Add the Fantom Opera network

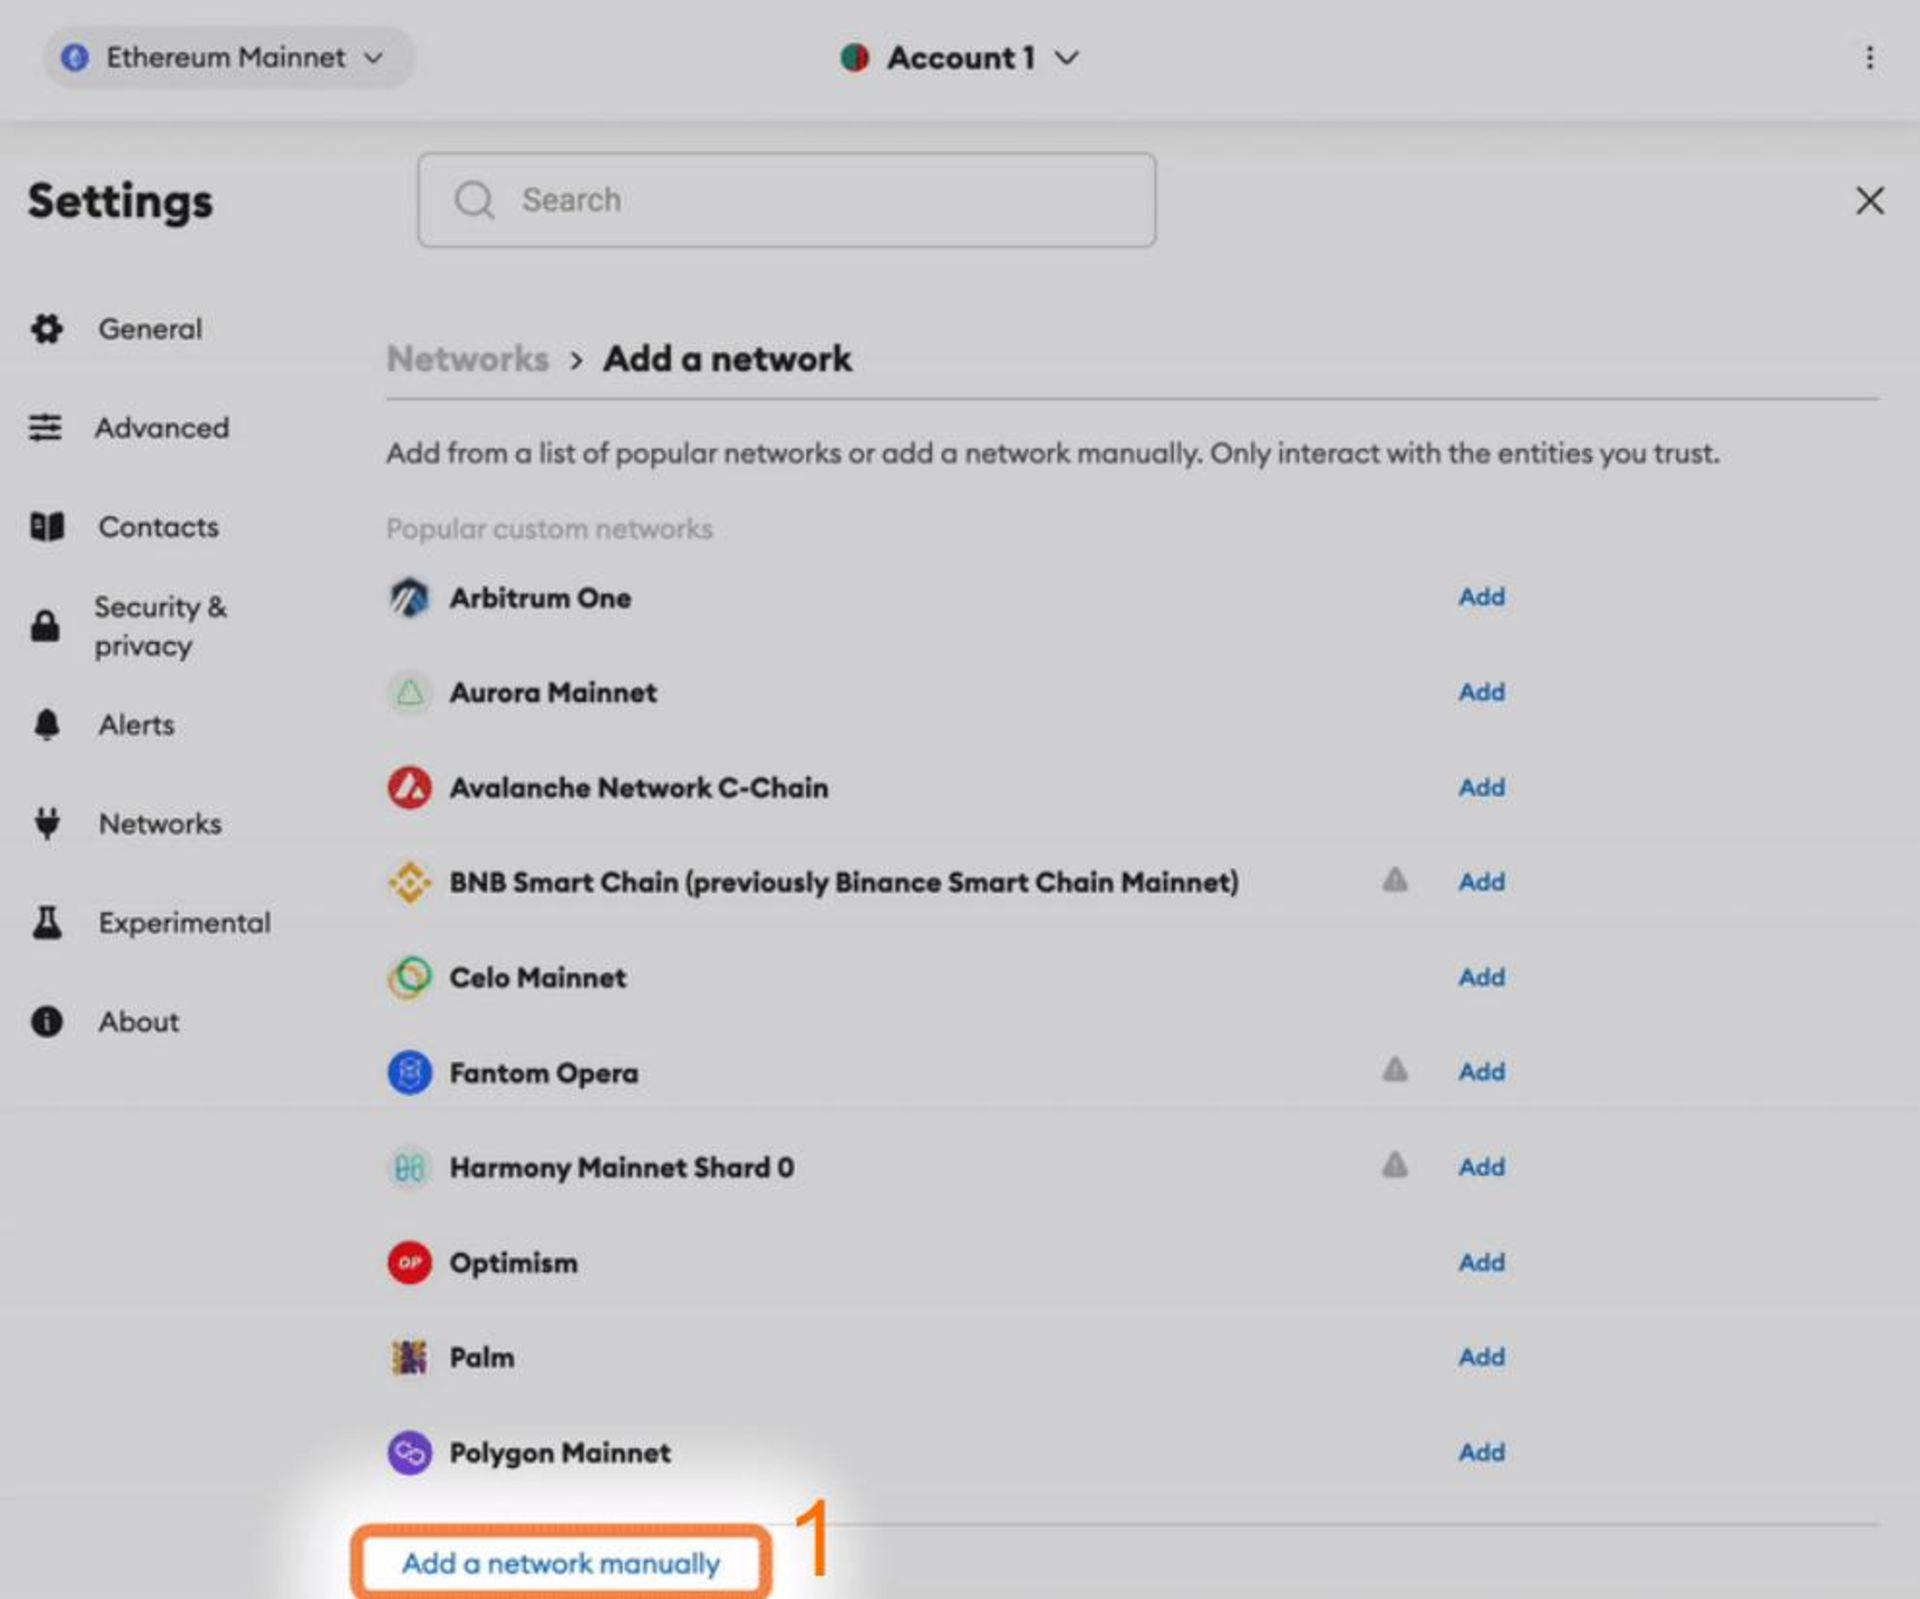click(1481, 1072)
